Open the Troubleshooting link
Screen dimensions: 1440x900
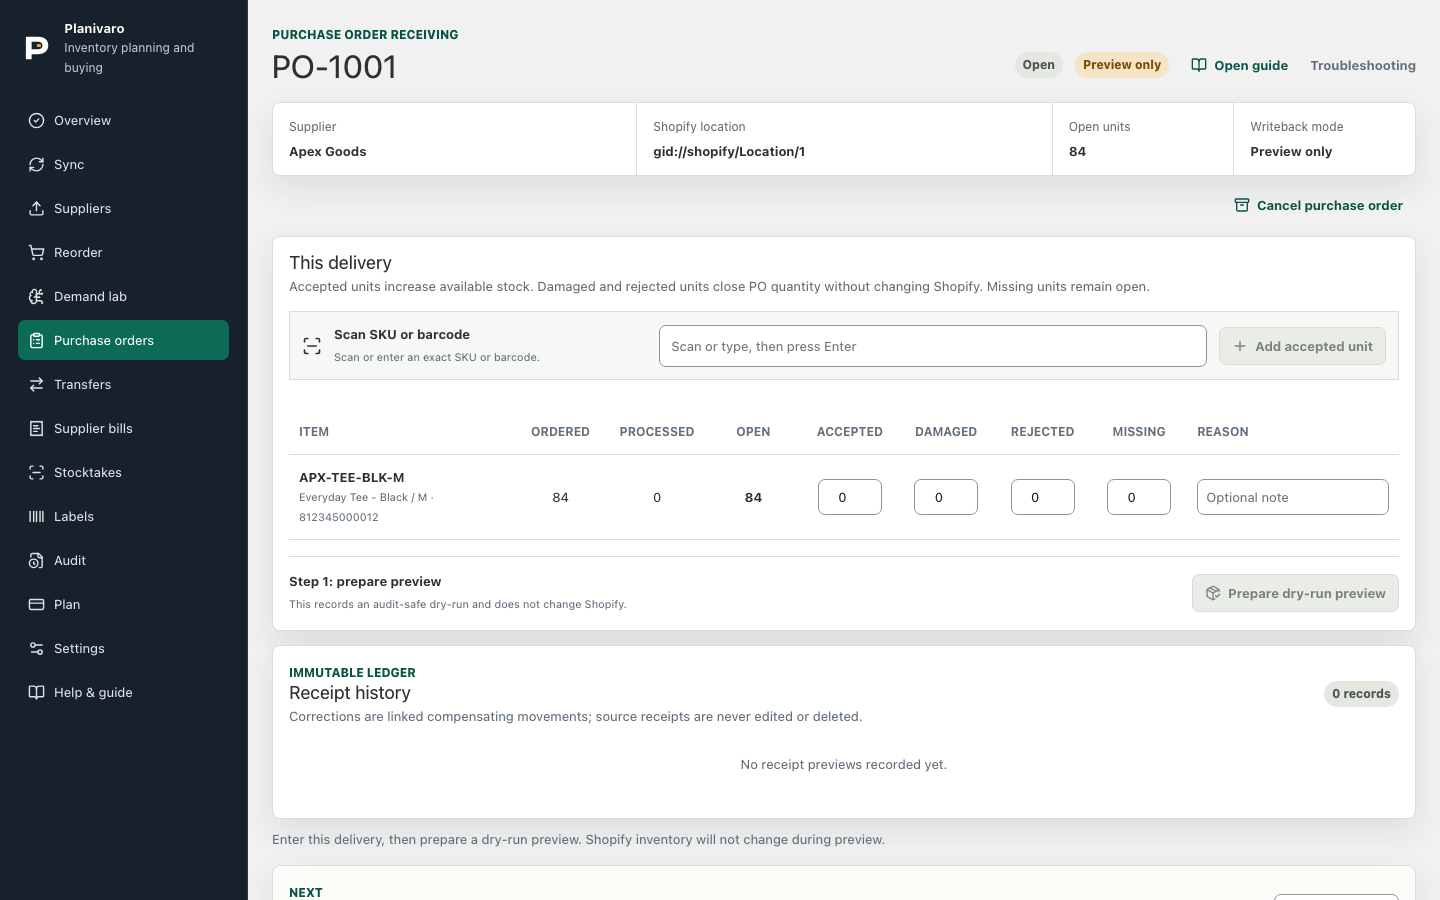[x=1363, y=65]
